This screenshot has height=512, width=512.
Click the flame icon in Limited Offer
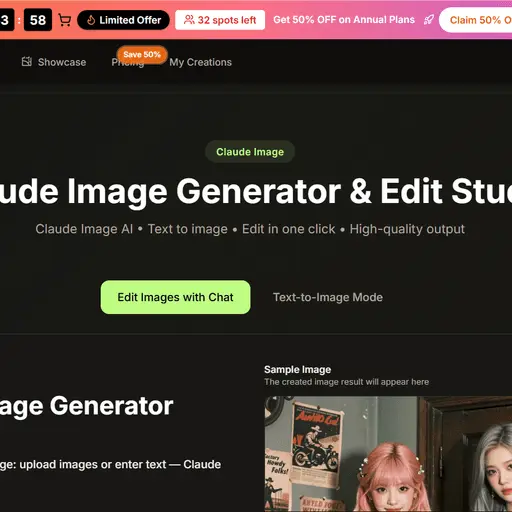tap(91, 20)
